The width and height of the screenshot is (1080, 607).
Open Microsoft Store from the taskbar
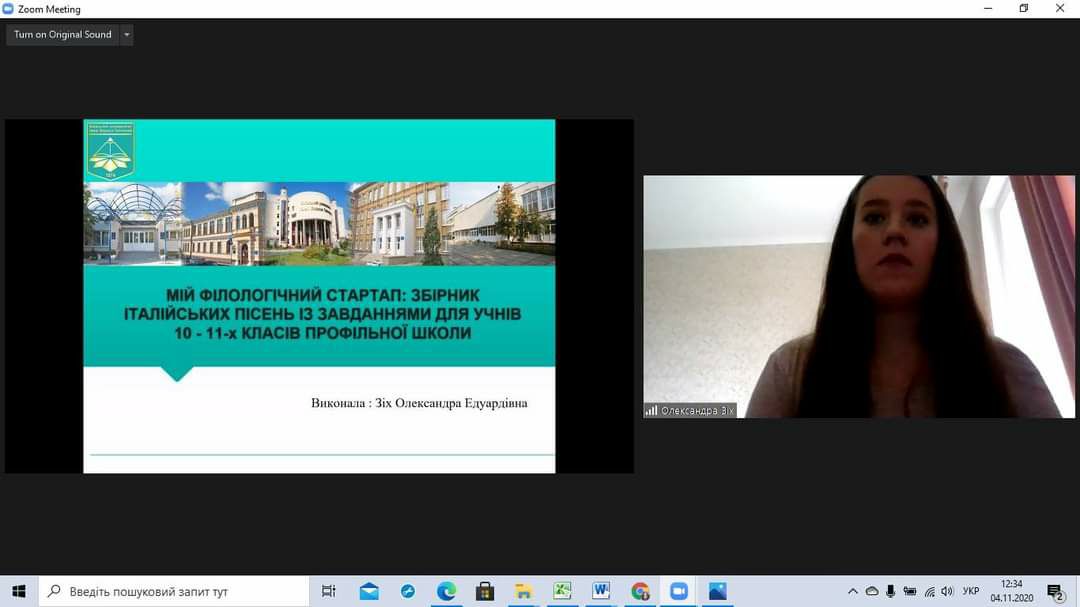tap(485, 591)
